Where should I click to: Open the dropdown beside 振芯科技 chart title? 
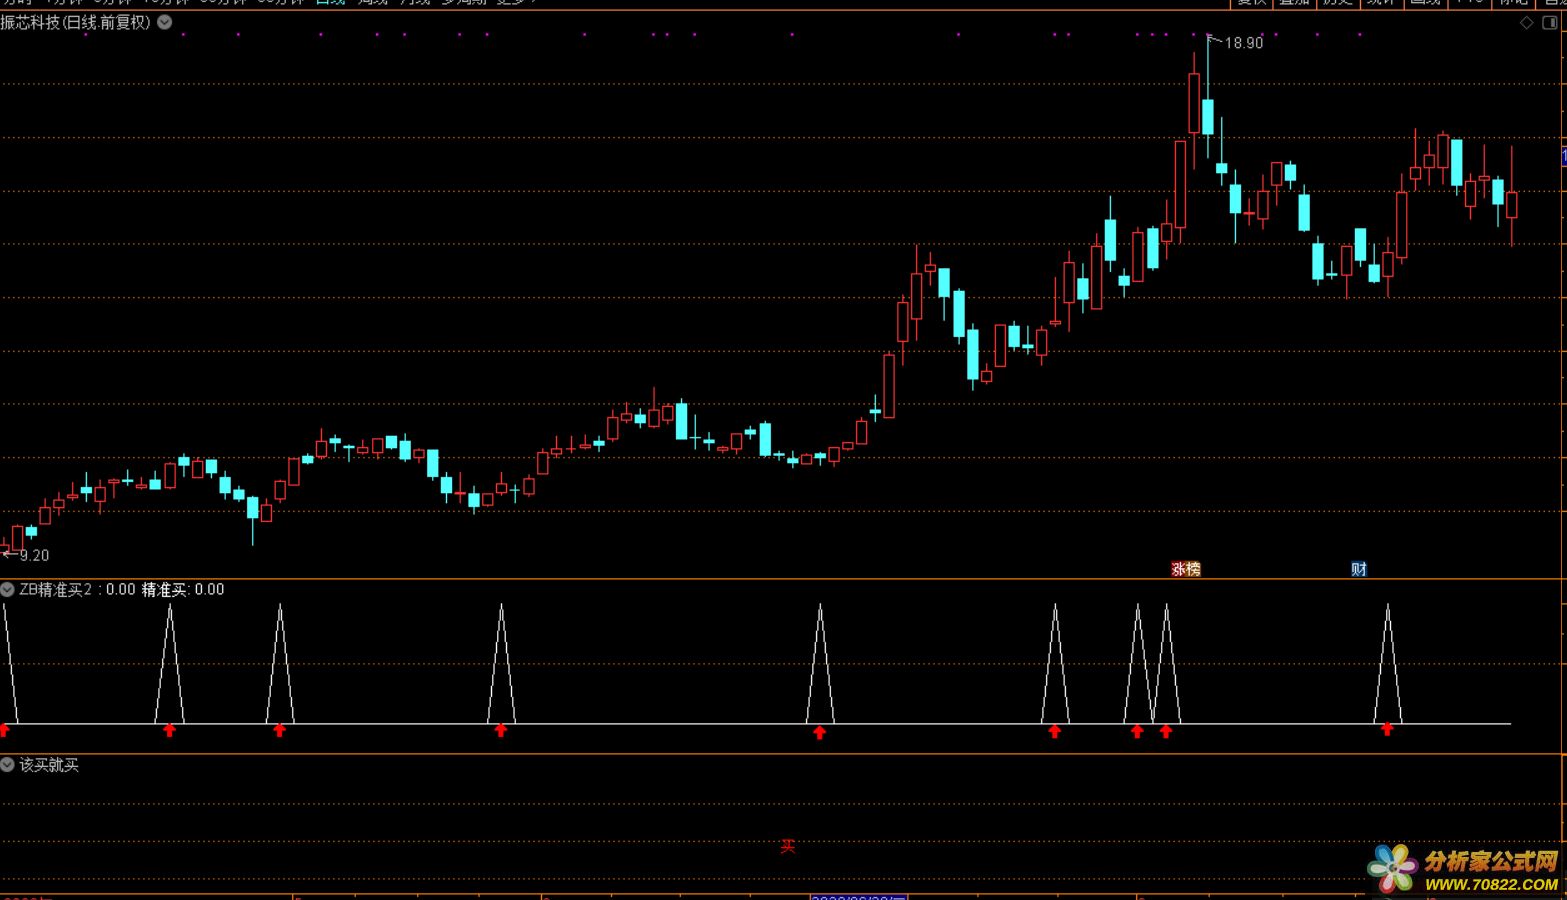coord(165,22)
